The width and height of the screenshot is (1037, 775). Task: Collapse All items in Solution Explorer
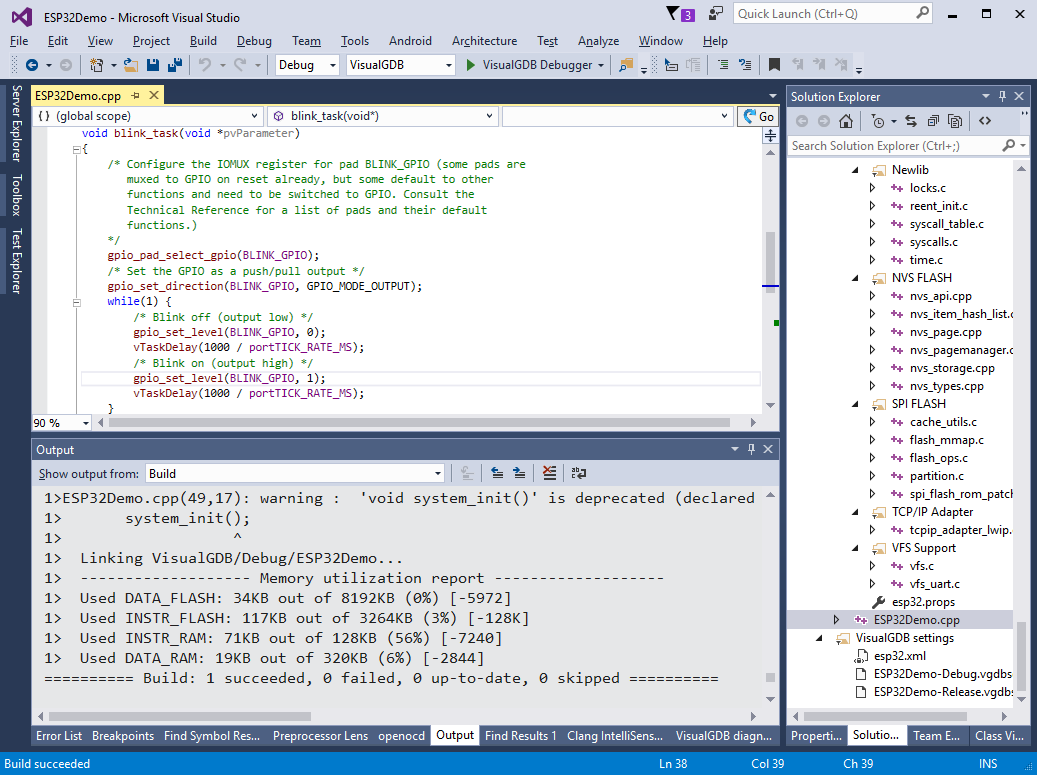pyautogui.click(x=933, y=121)
